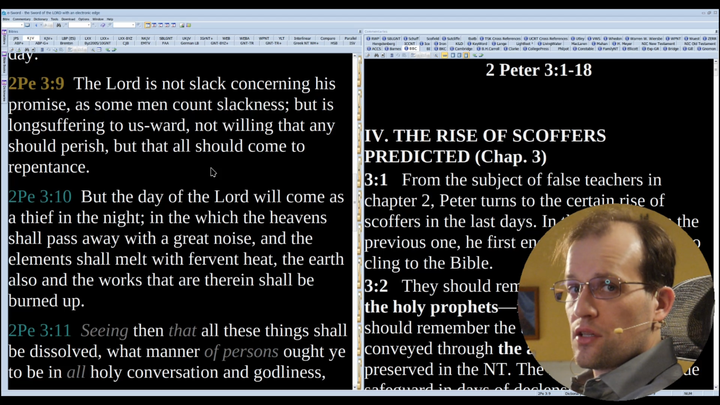720x405 pixels.
Task: Open the Compare Bible tab
Action: 327,39
